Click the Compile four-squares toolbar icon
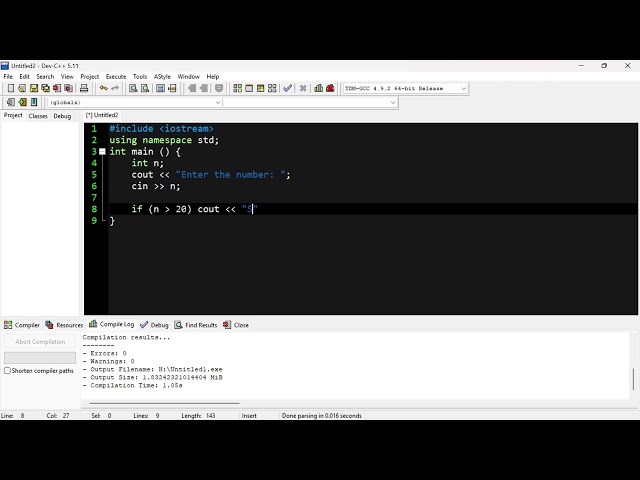 coord(237,88)
